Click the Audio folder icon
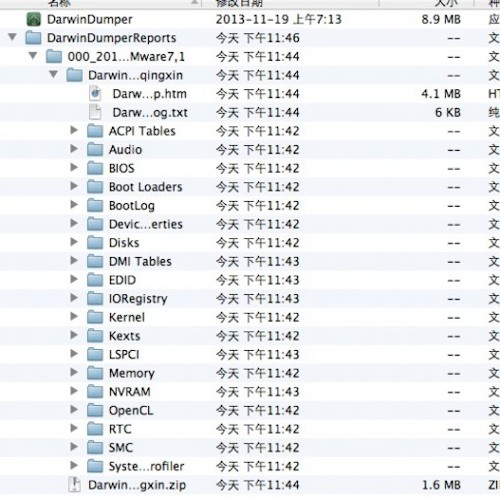Image resolution: width=500 pixels, height=497 pixels. tap(95, 150)
